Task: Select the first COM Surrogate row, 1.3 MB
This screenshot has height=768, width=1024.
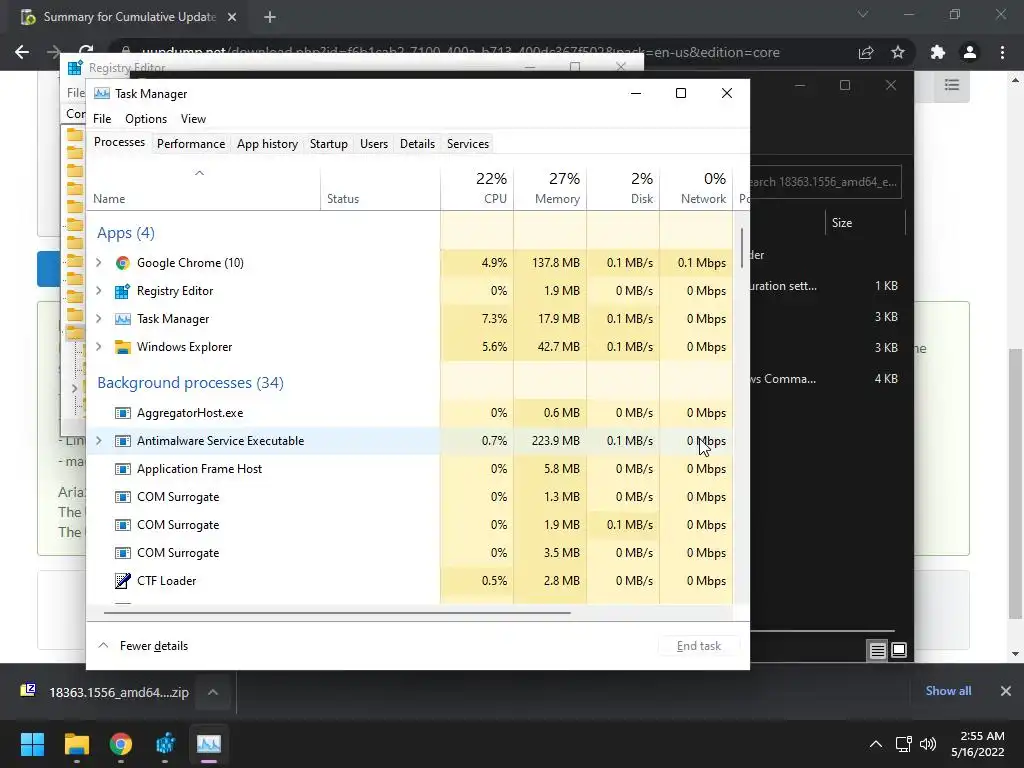Action: (409, 497)
